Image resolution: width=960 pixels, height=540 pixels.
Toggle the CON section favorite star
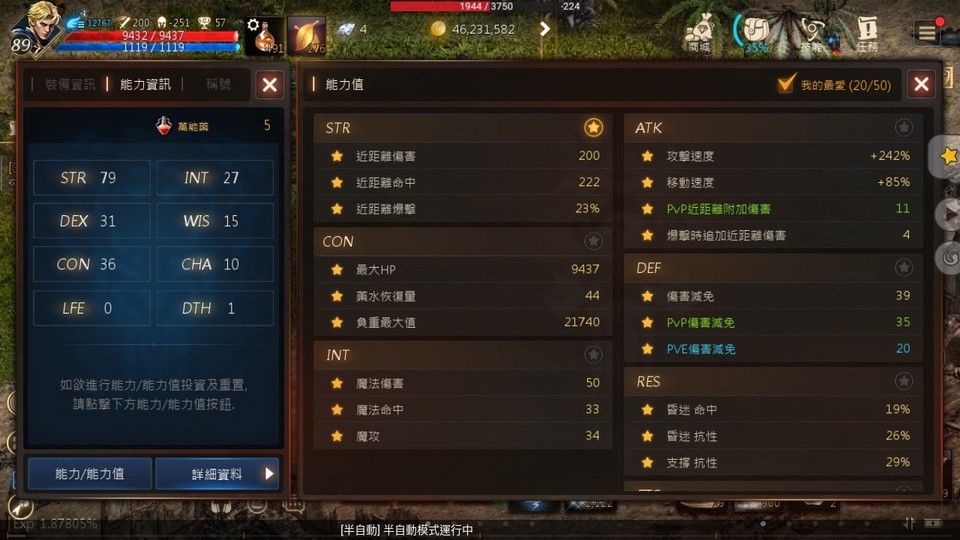(593, 241)
